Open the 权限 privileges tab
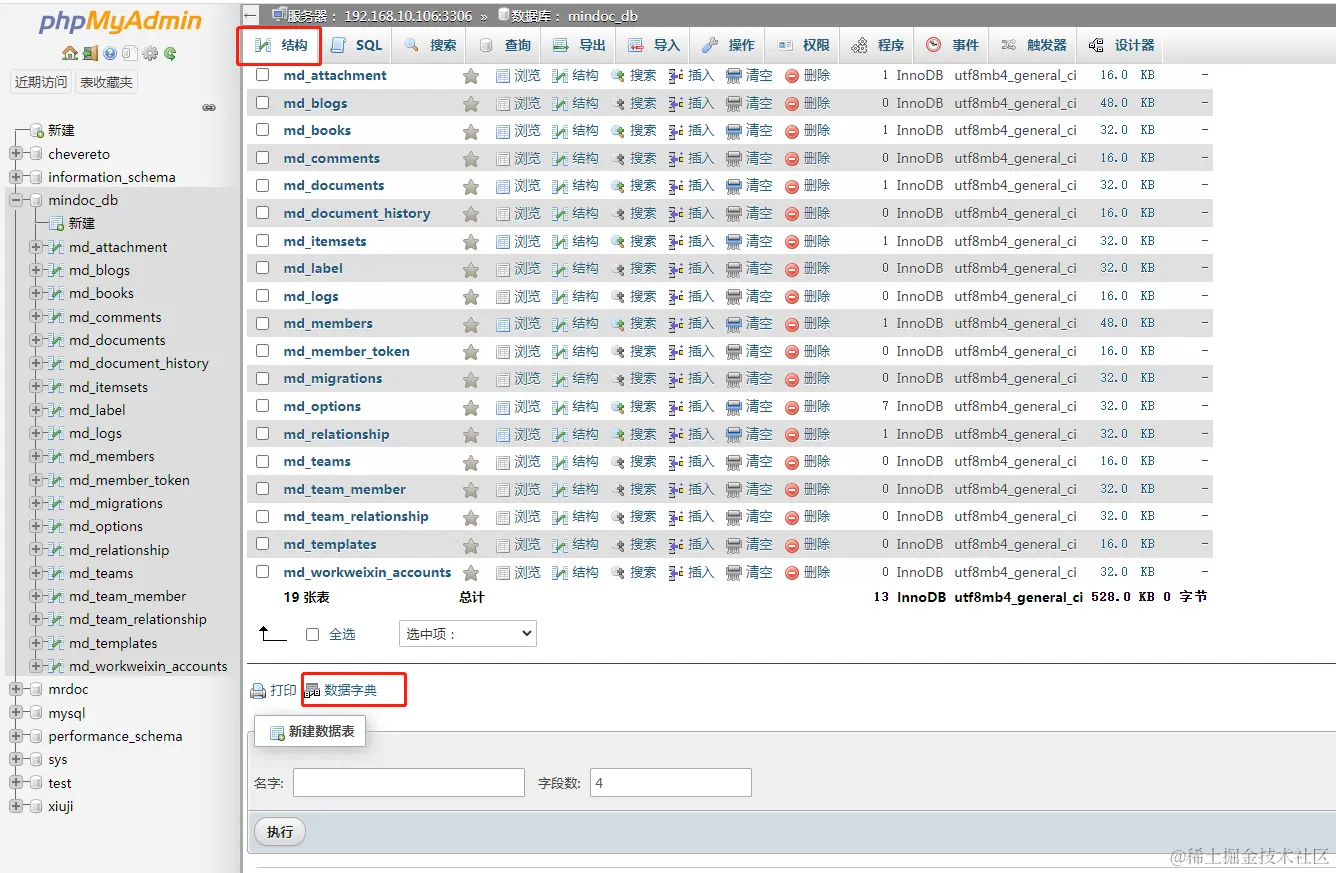The width and height of the screenshot is (1336, 873). pyautogui.click(x=803, y=45)
